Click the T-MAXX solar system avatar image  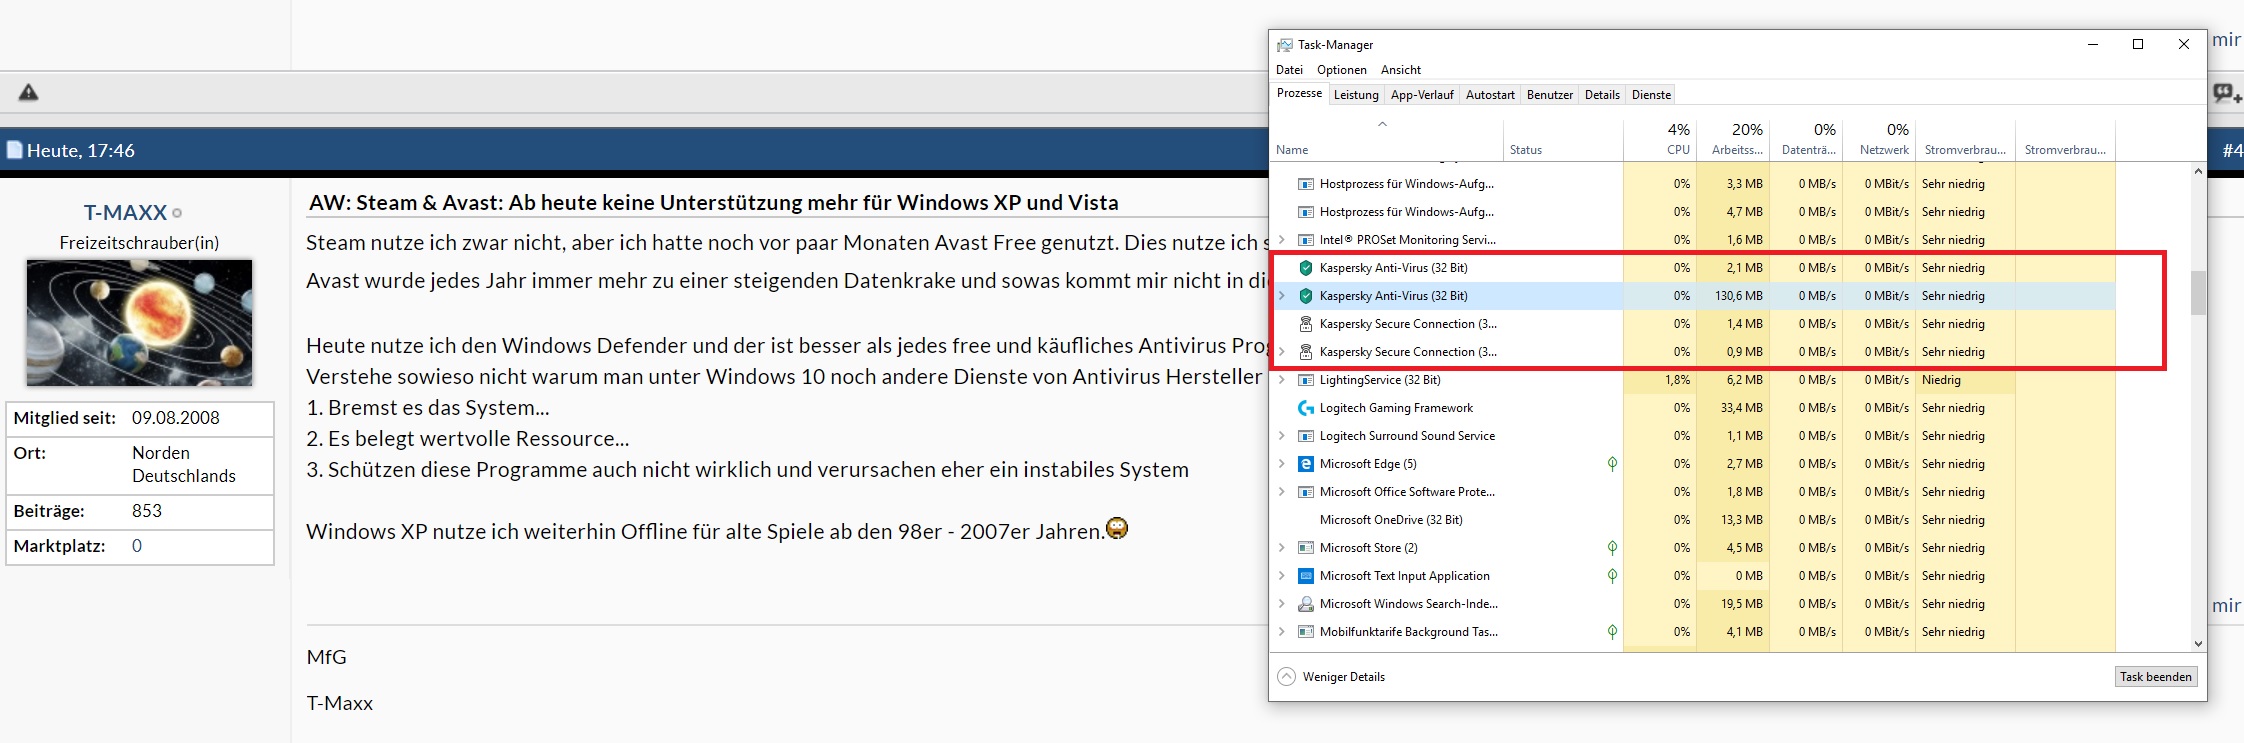[x=140, y=323]
